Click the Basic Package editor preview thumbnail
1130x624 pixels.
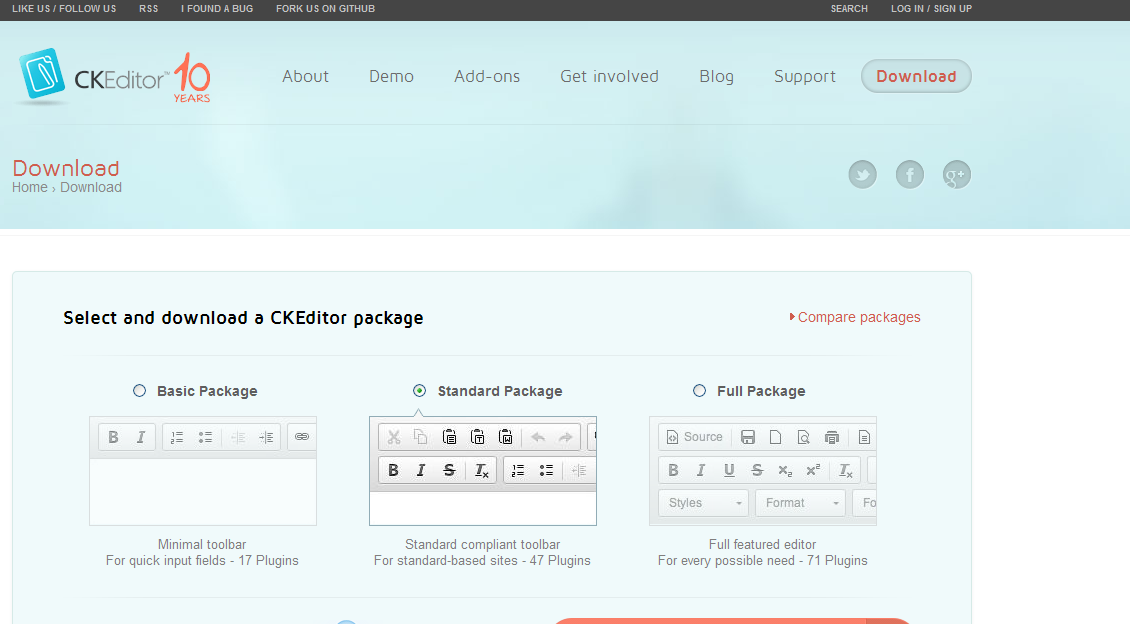coord(203,471)
